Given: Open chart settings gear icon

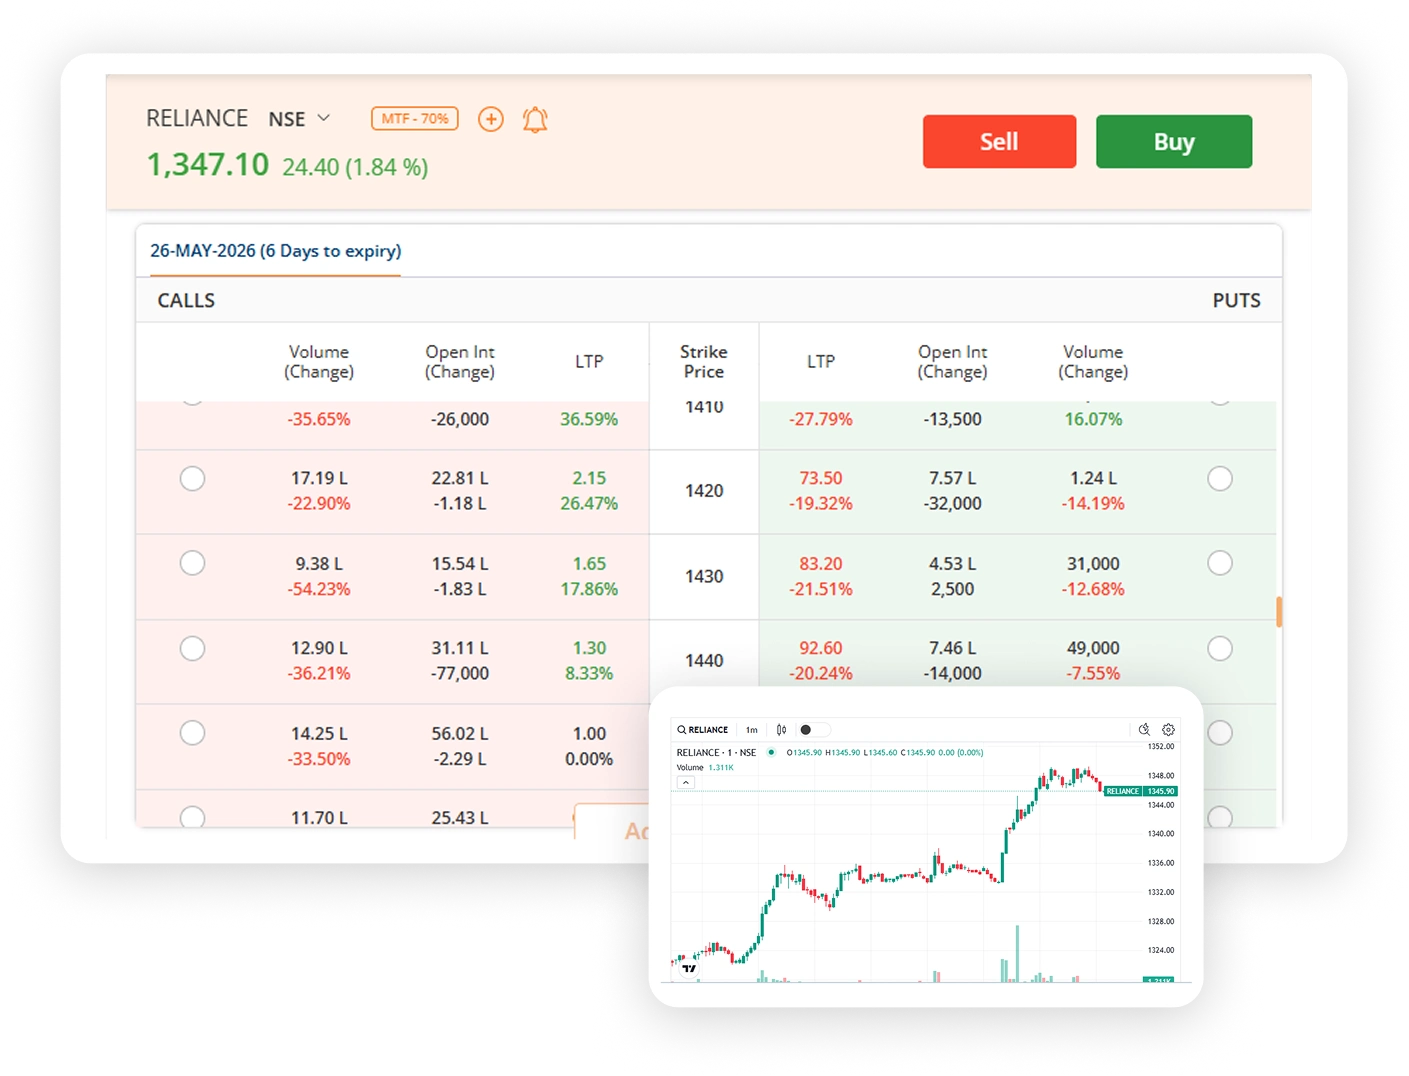Looking at the screenshot, I should (1168, 730).
